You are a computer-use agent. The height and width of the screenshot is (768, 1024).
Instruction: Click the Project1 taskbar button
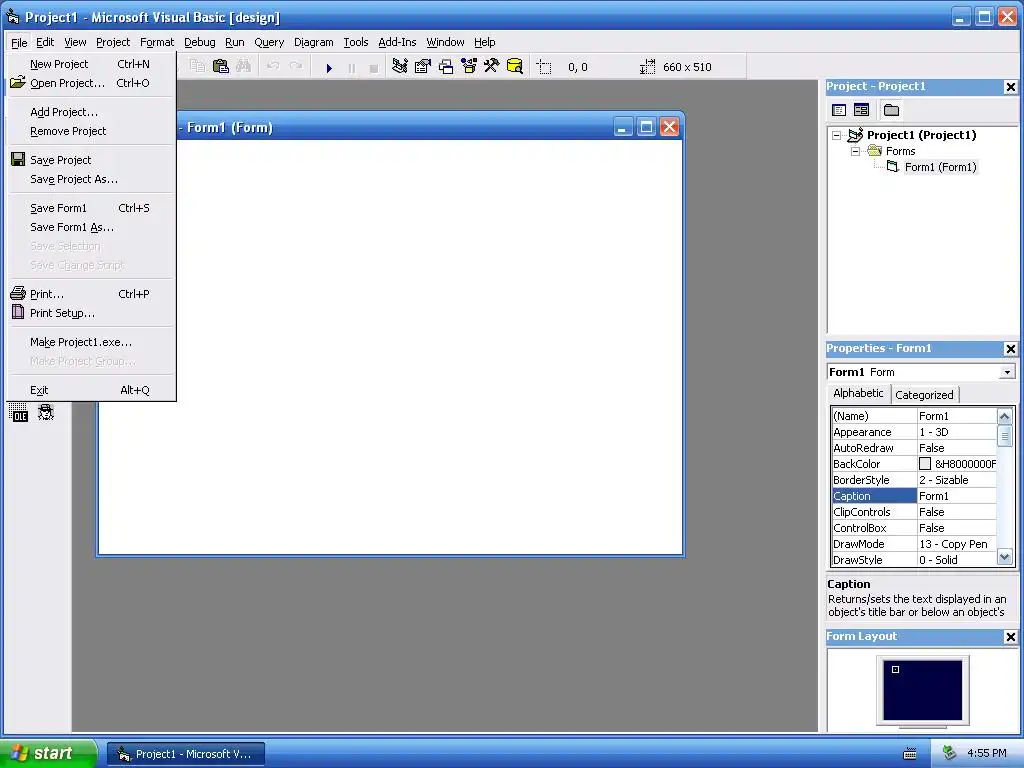click(x=186, y=754)
